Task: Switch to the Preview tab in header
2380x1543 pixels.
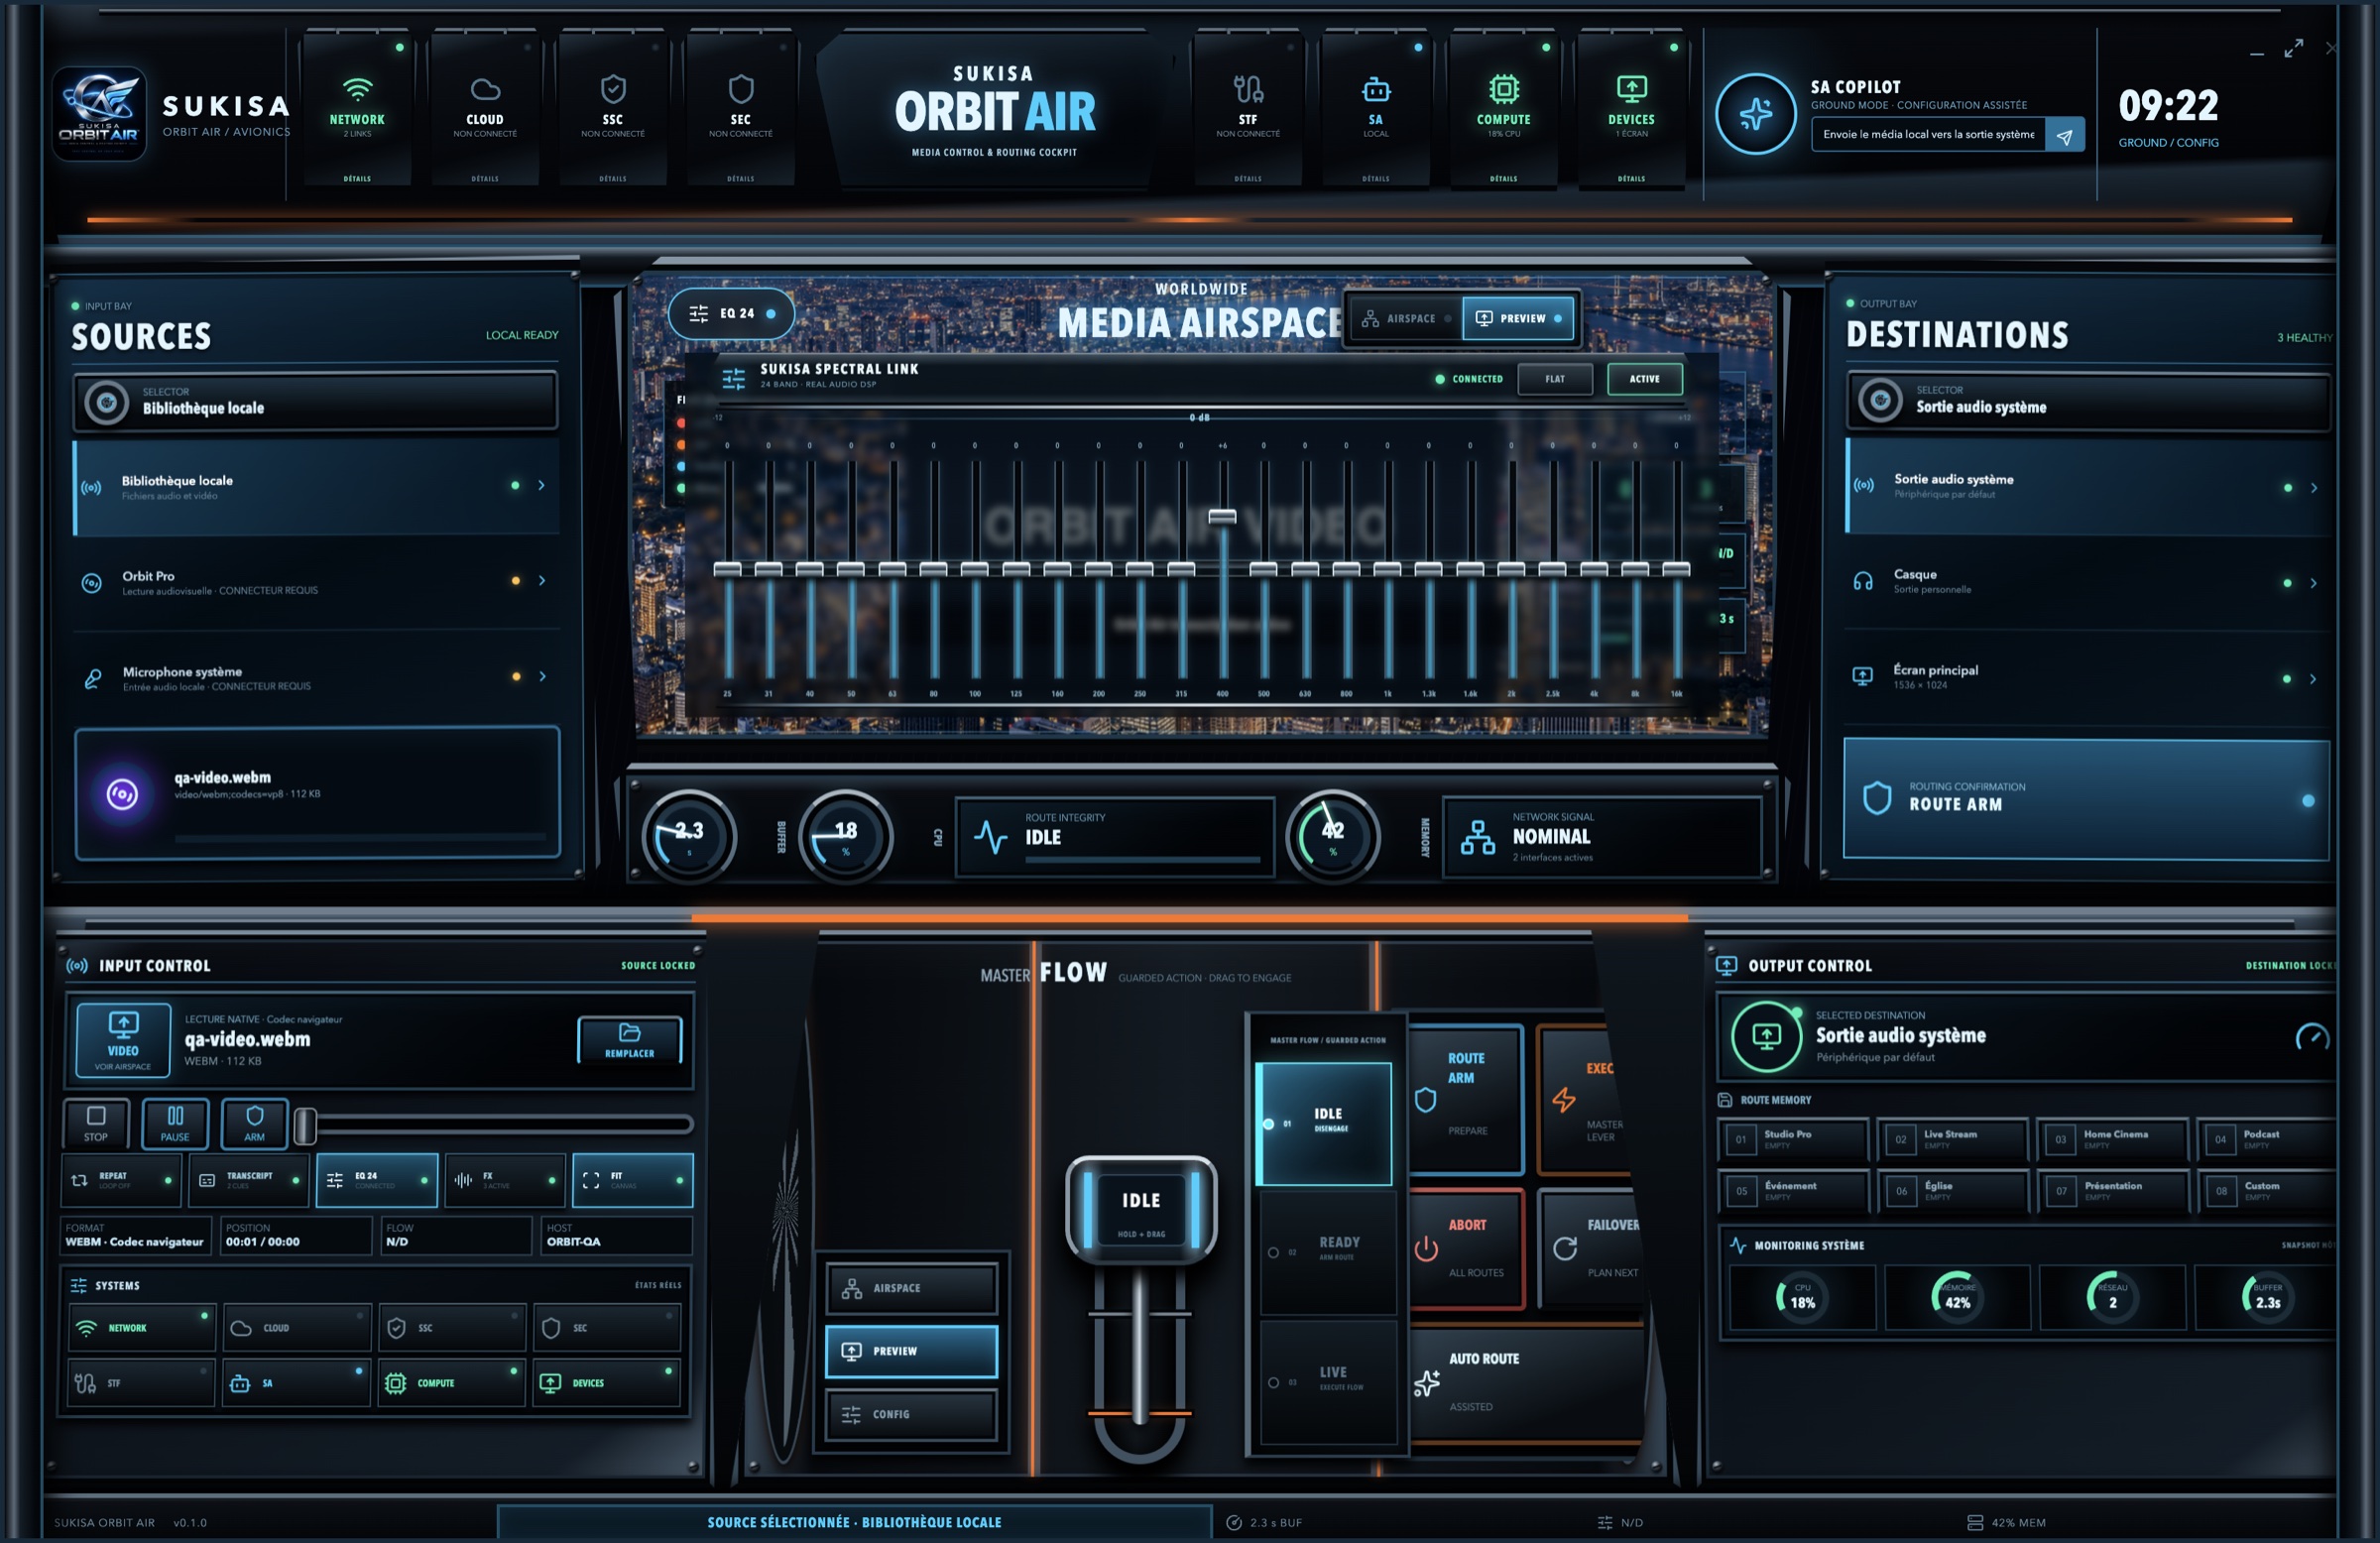Action: [1518, 319]
